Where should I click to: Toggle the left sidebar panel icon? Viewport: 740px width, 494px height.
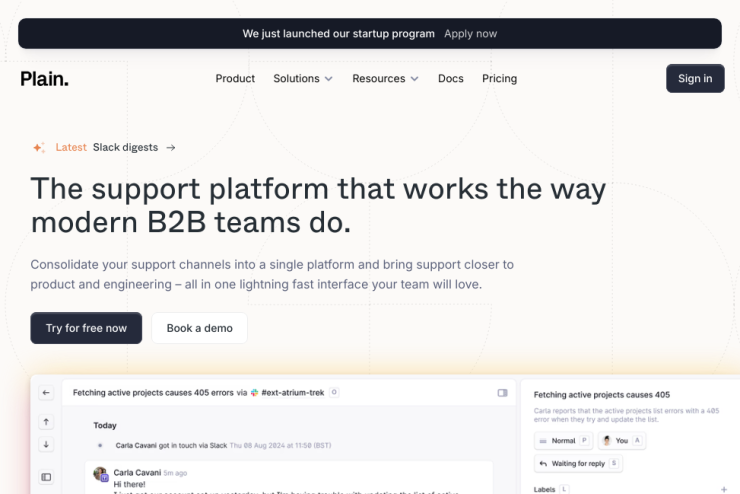(46, 477)
